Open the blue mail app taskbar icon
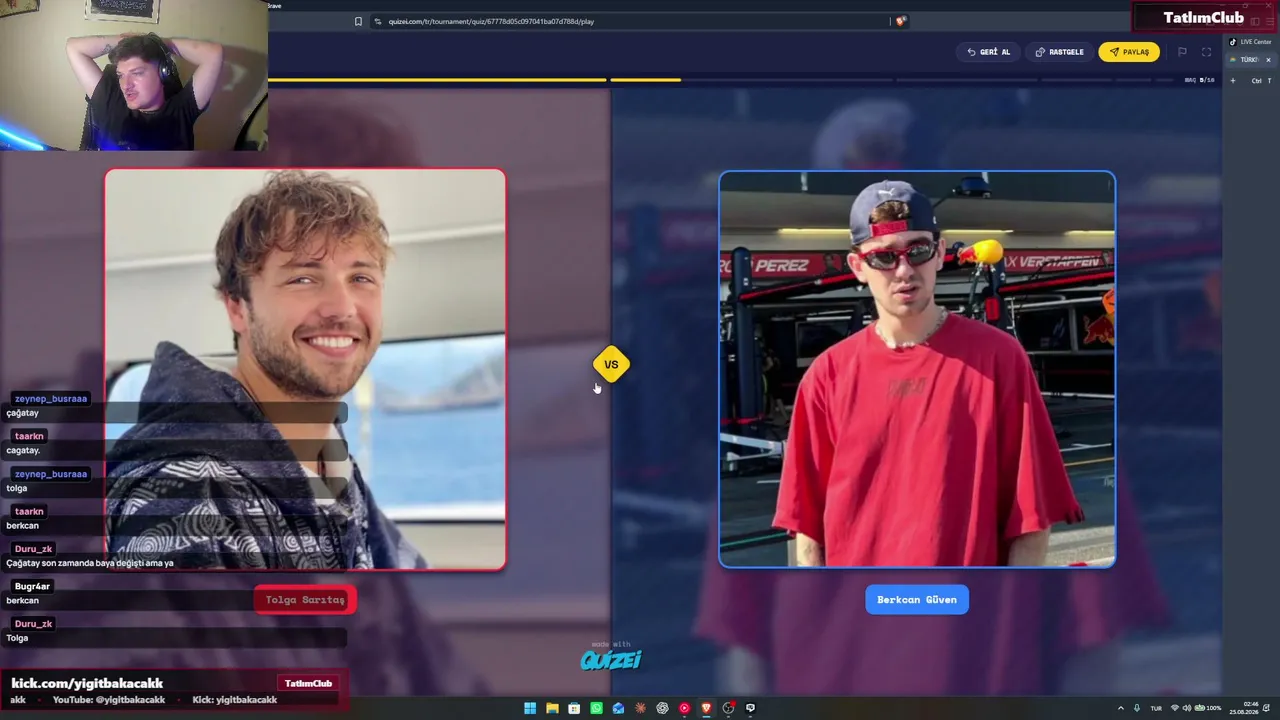The image size is (1280, 720). (x=618, y=708)
